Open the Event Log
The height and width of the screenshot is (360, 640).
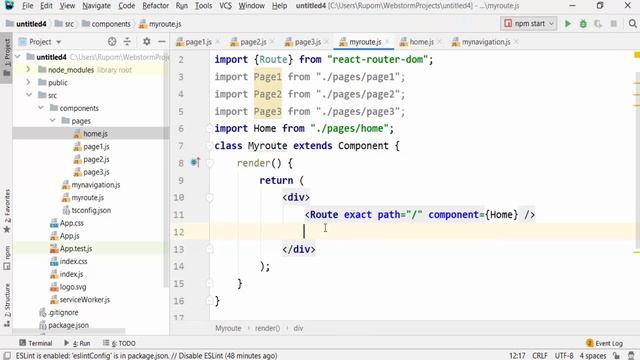604,343
